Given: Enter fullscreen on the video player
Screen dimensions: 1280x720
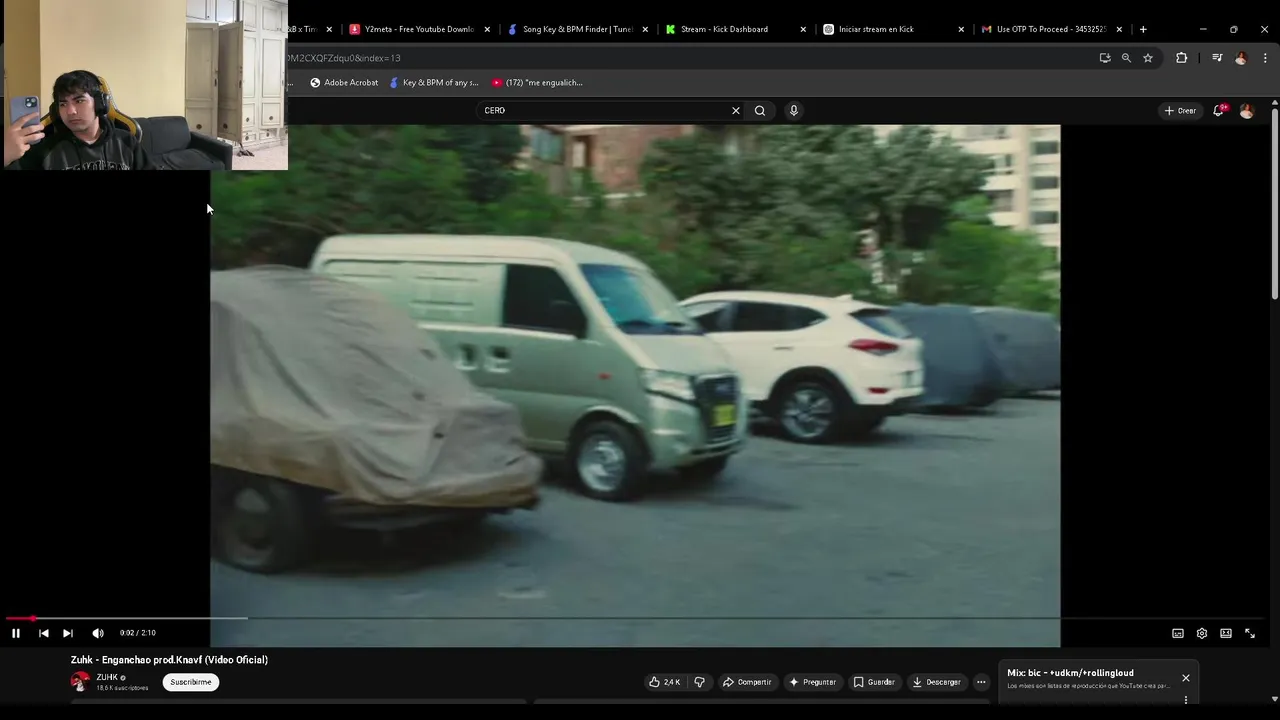Looking at the screenshot, I should point(1250,633).
